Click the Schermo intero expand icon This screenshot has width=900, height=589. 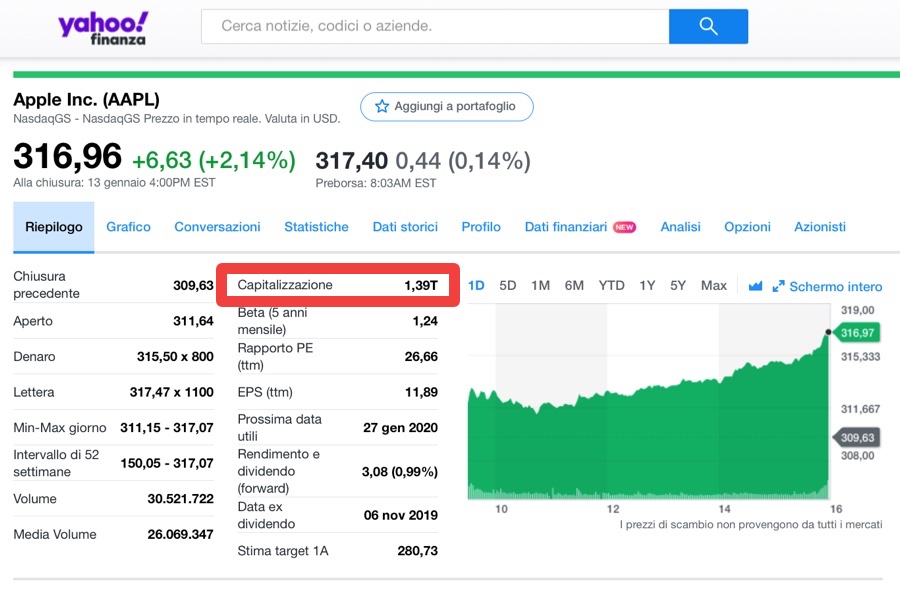779,286
